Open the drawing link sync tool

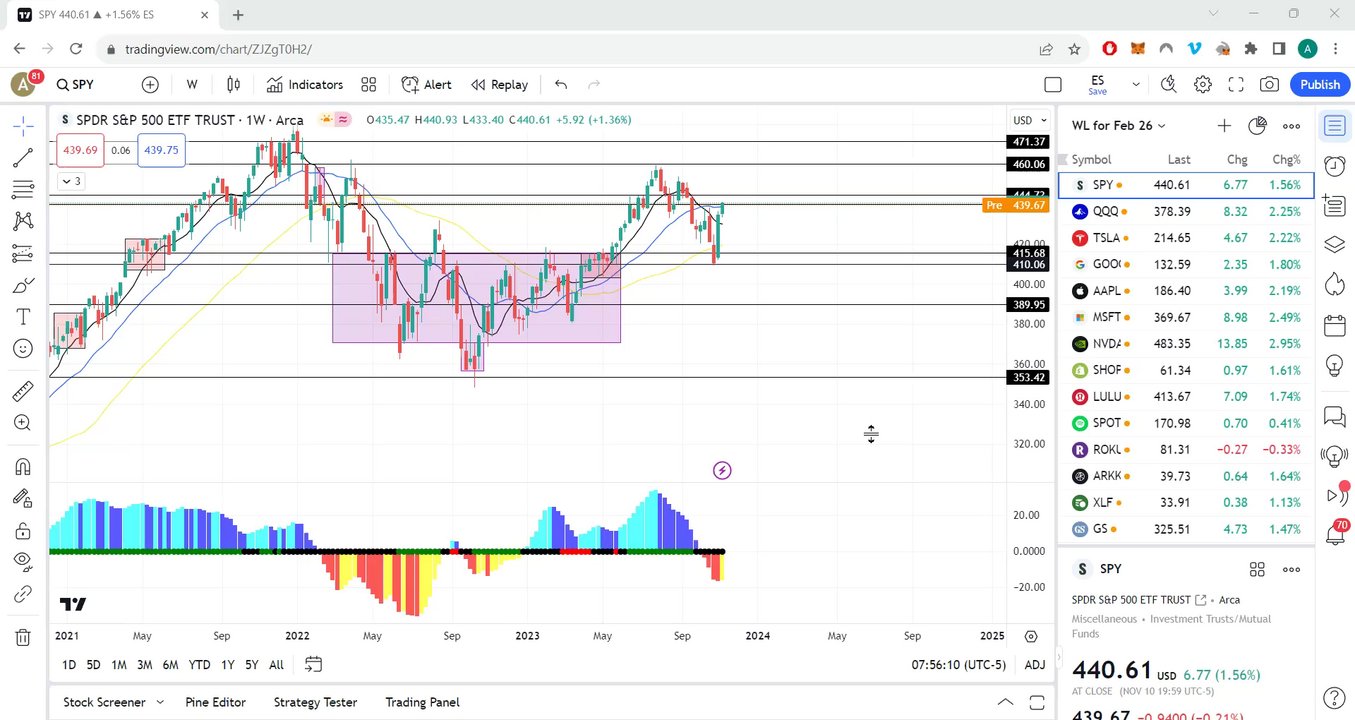23,594
